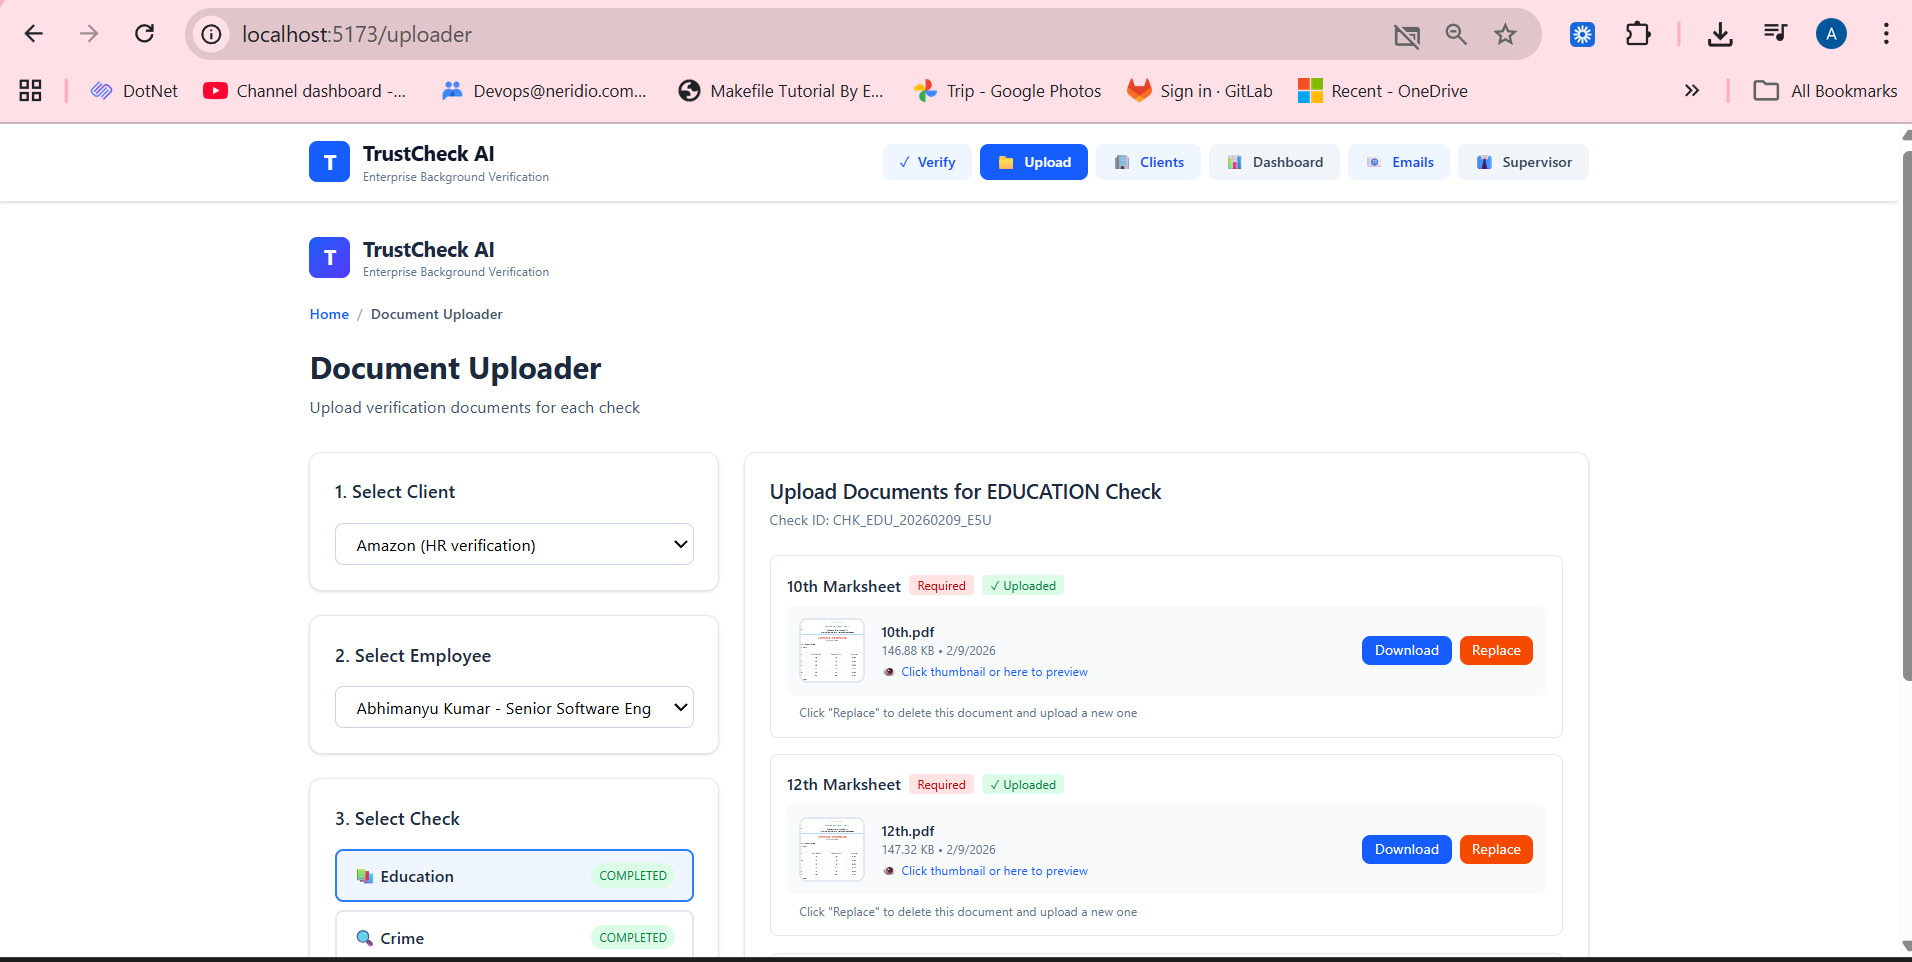The width and height of the screenshot is (1912, 962).
Task: Download the 10th.pdf document
Action: (1406, 650)
